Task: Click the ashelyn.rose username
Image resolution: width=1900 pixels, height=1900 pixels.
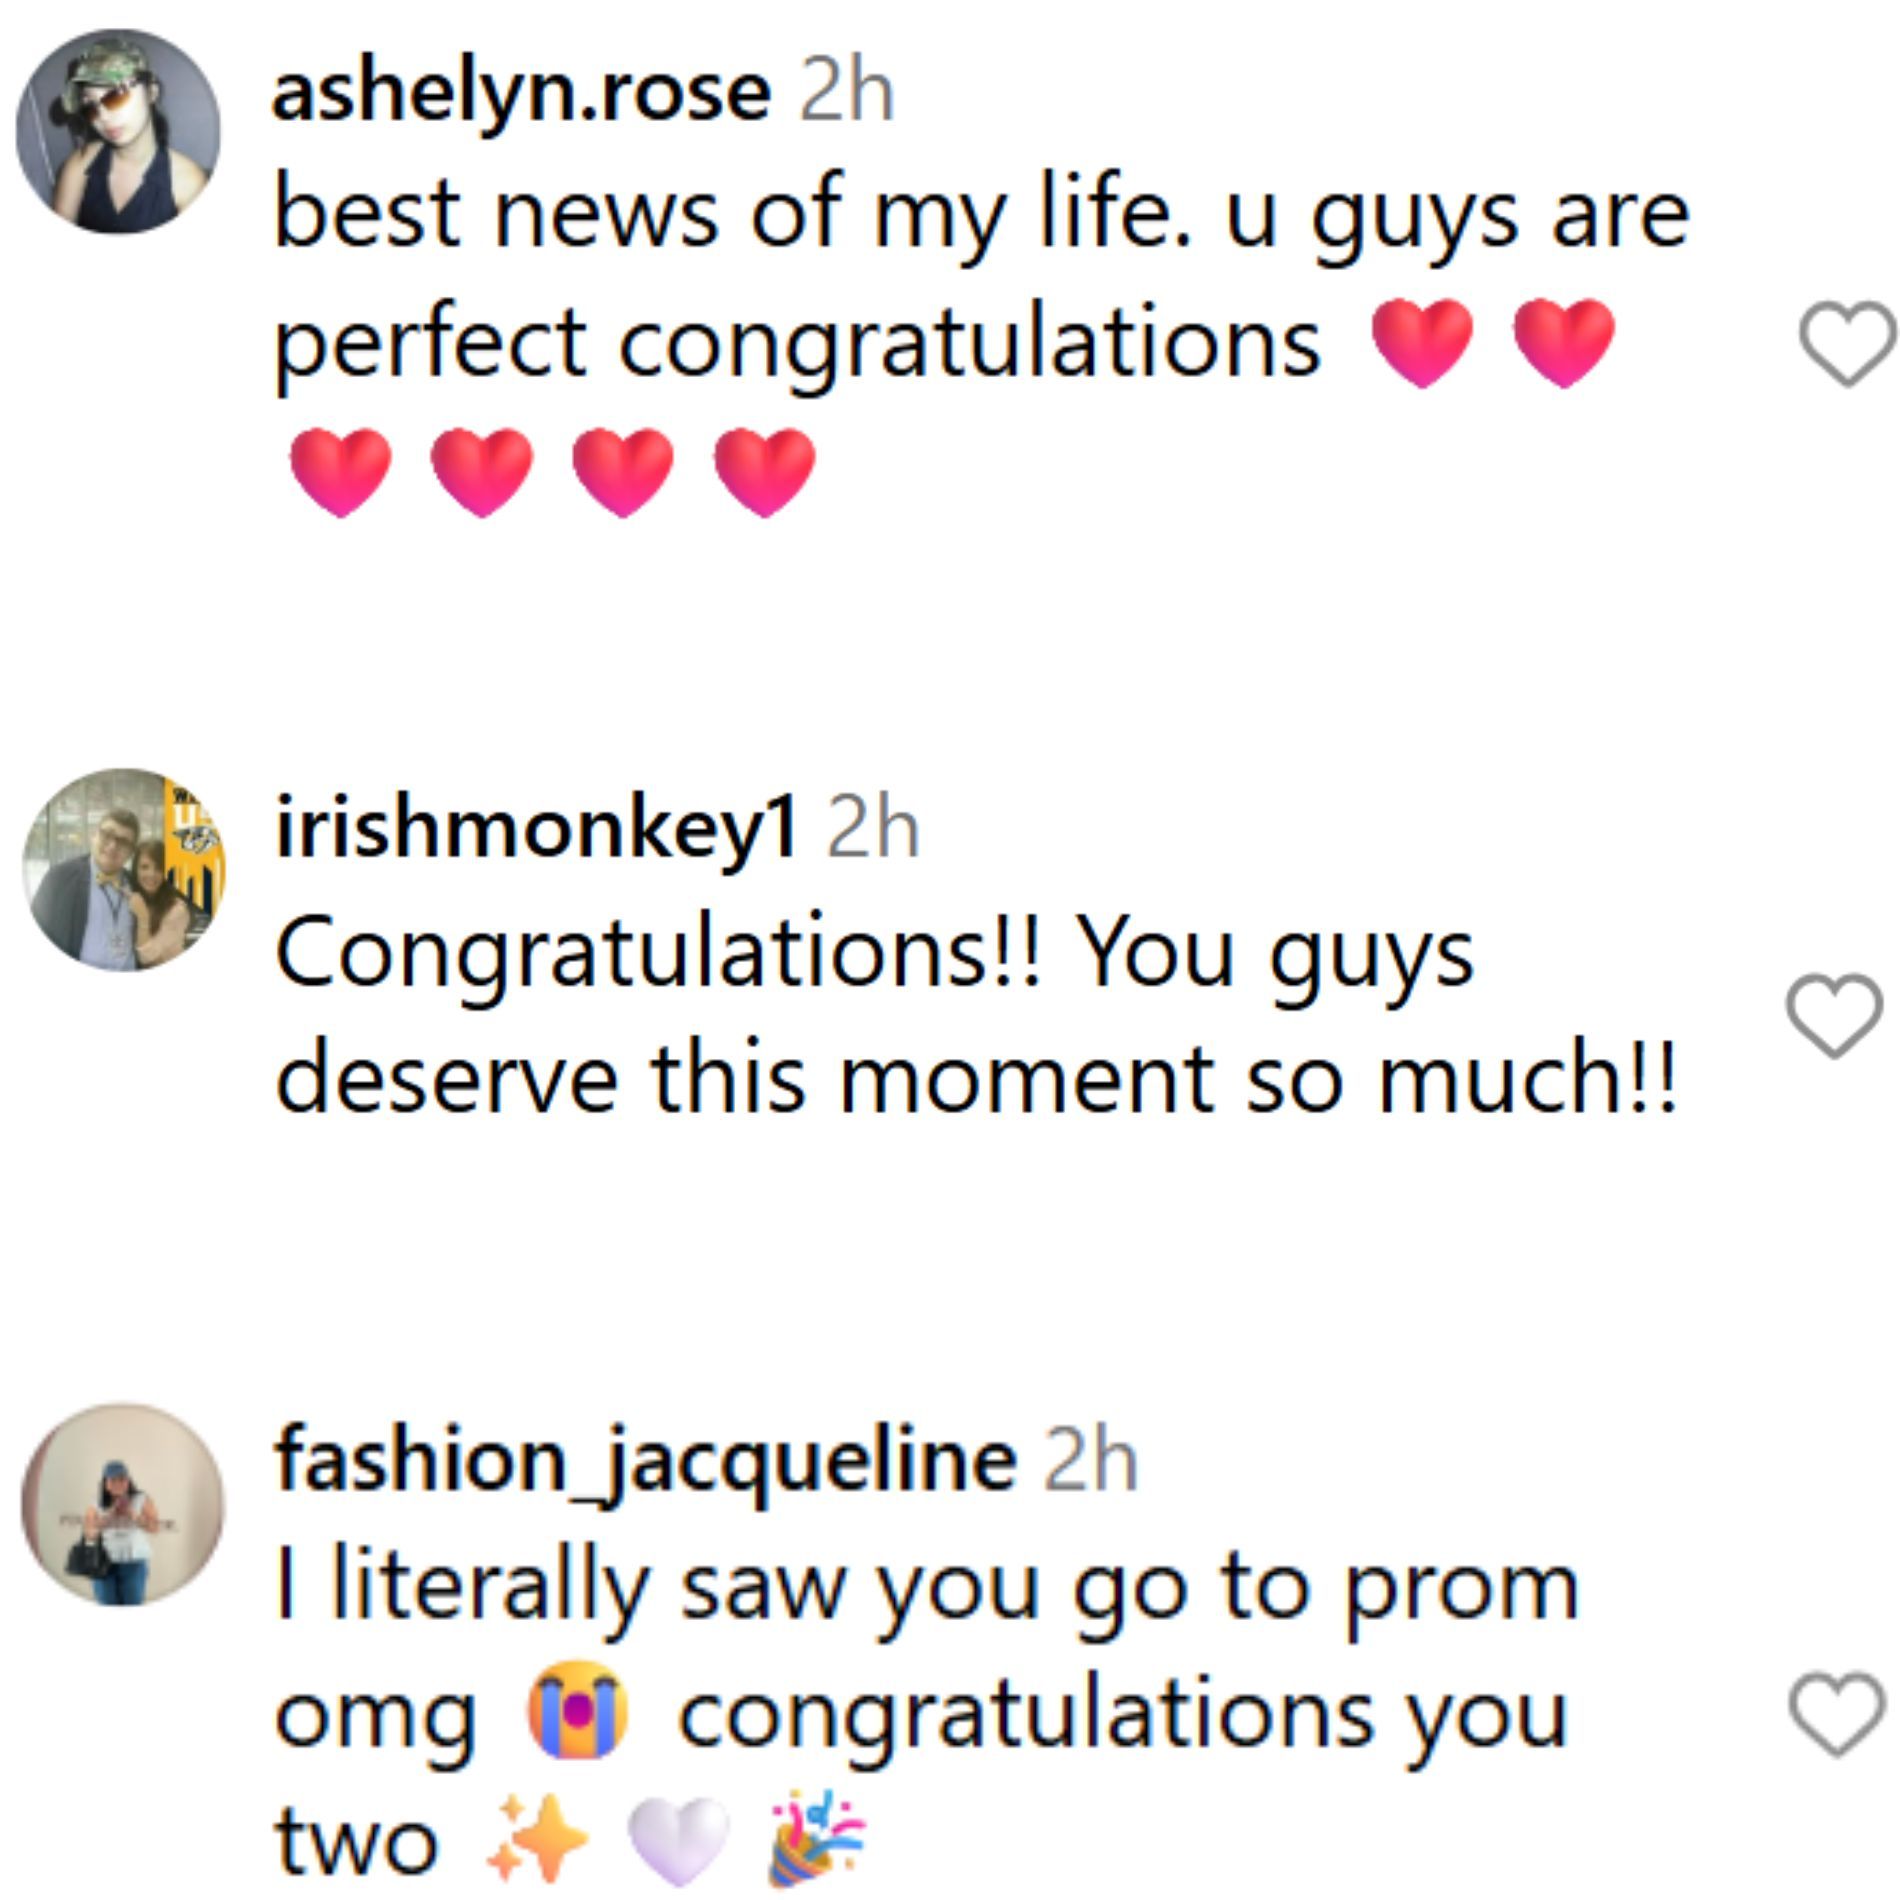Action: [x=521, y=93]
